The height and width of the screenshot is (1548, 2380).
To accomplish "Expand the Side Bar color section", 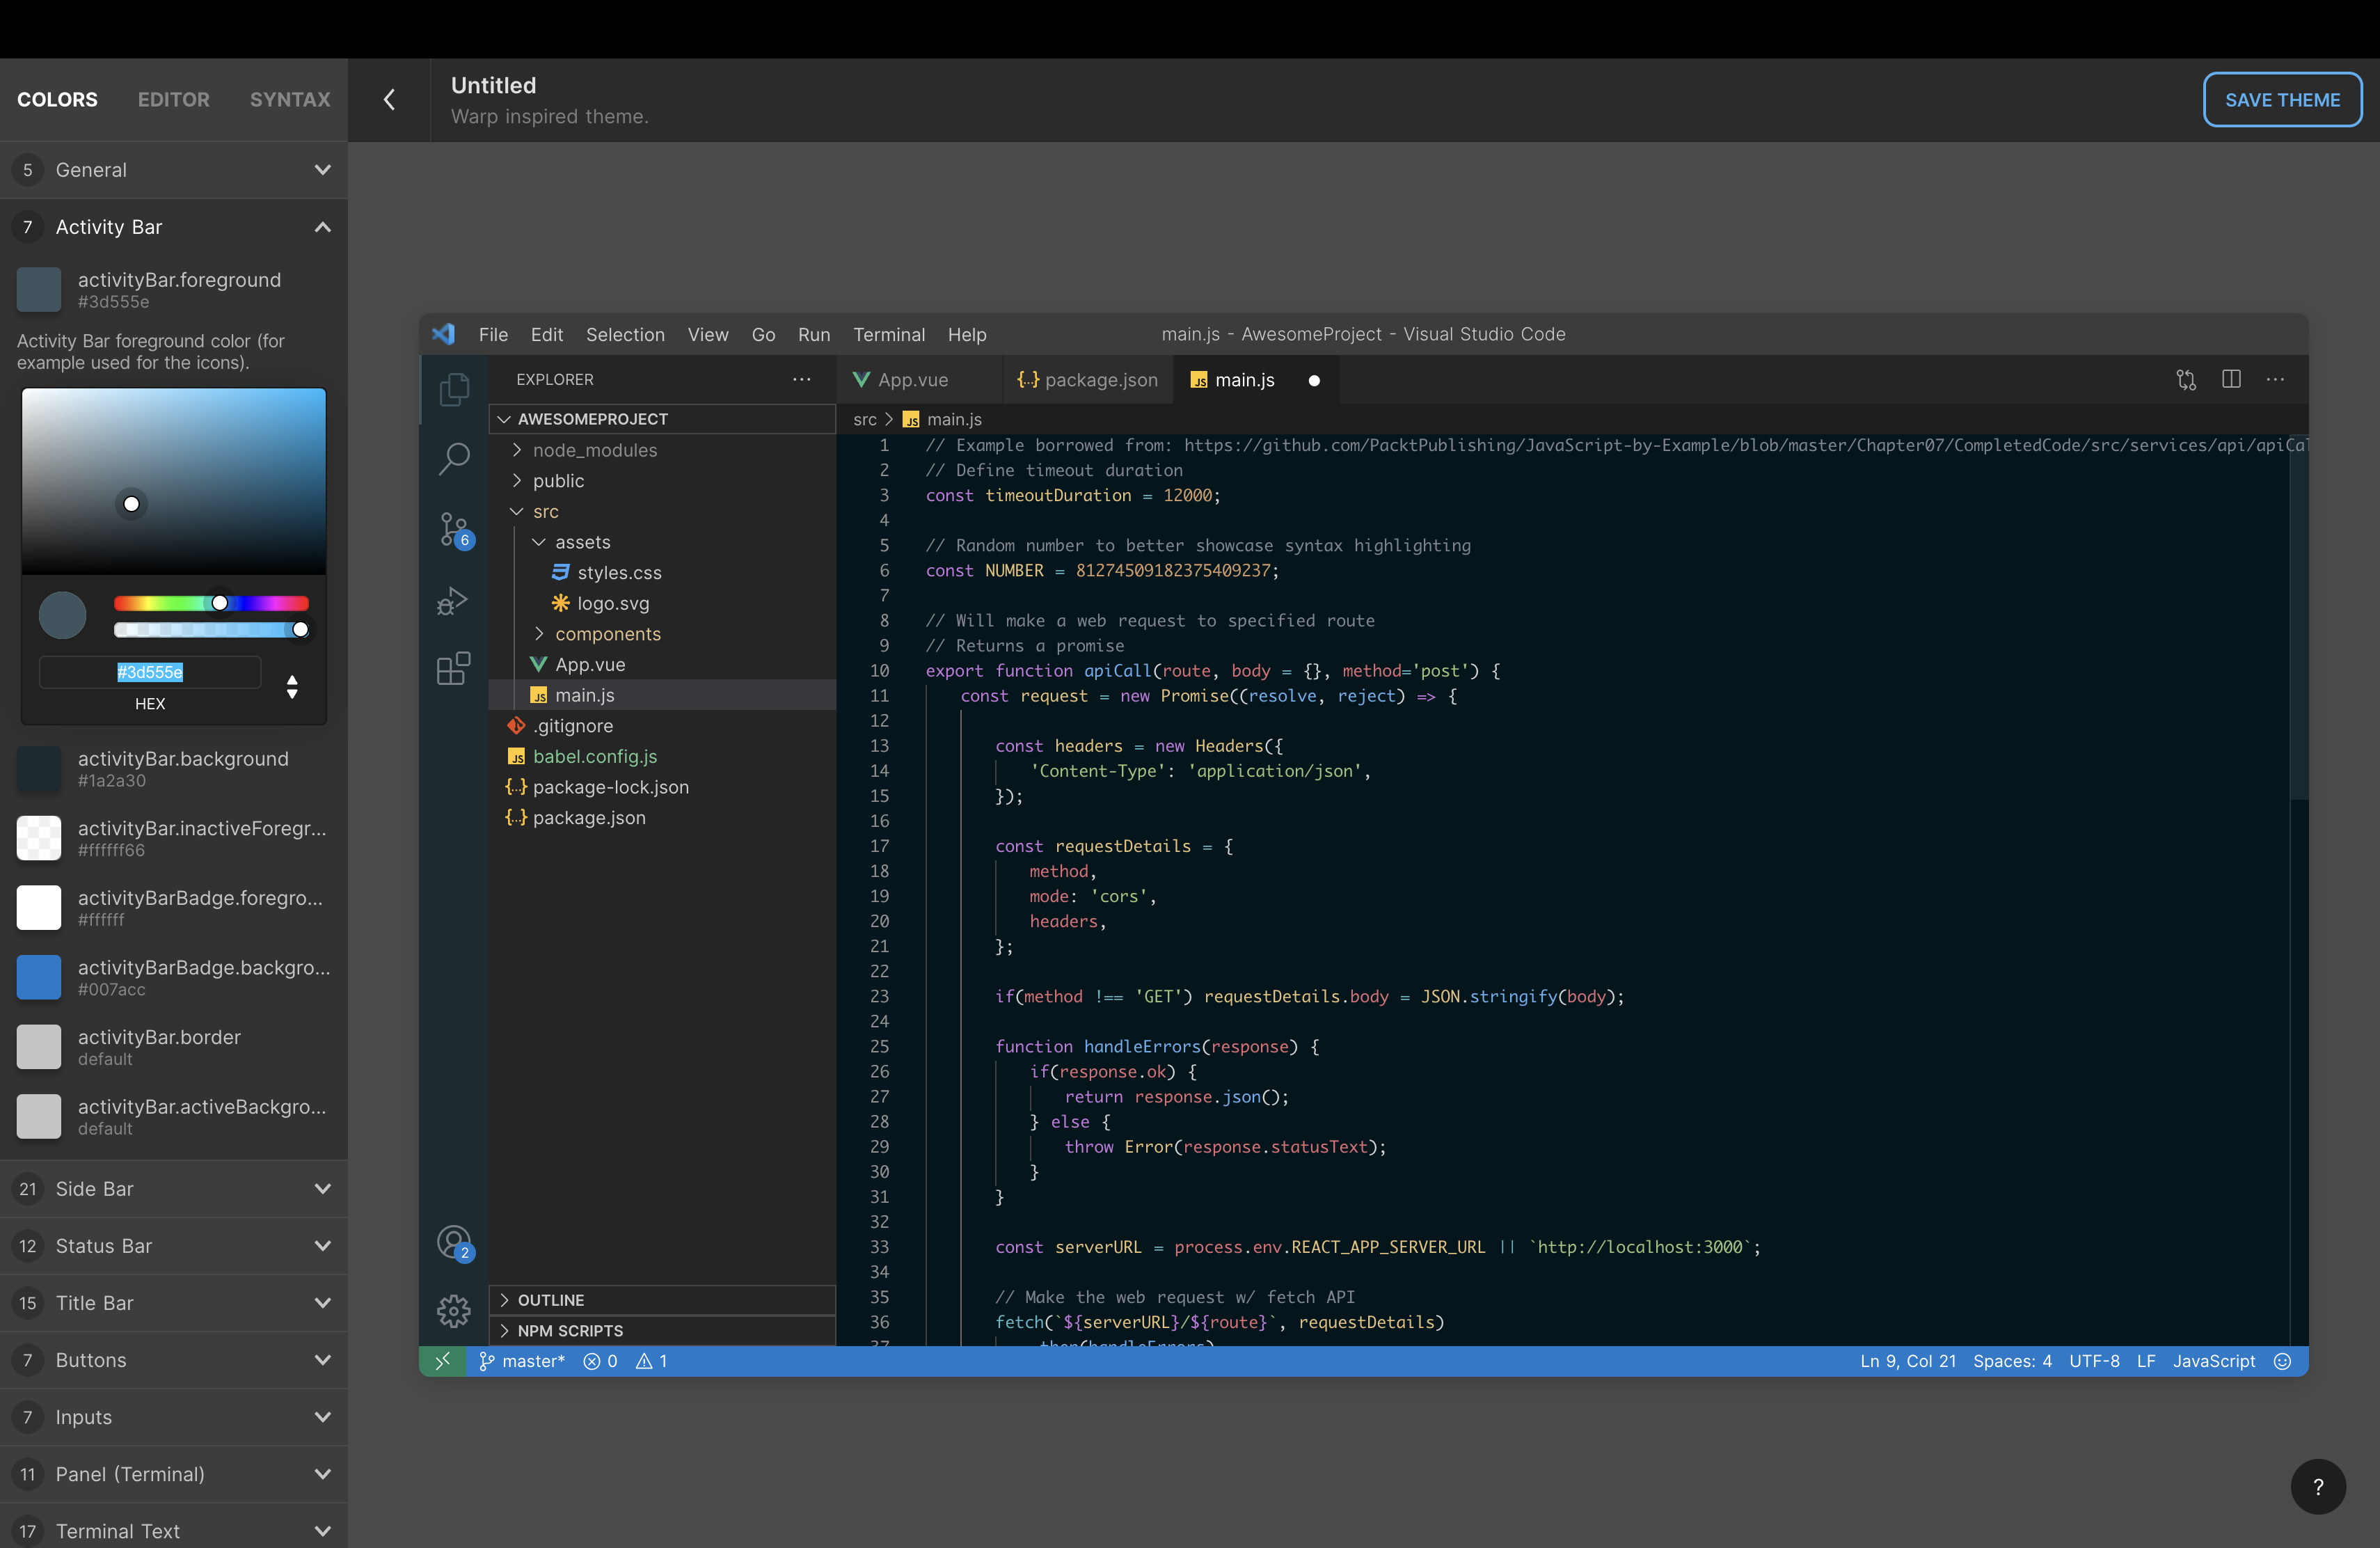I will [x=322, y=1189].
